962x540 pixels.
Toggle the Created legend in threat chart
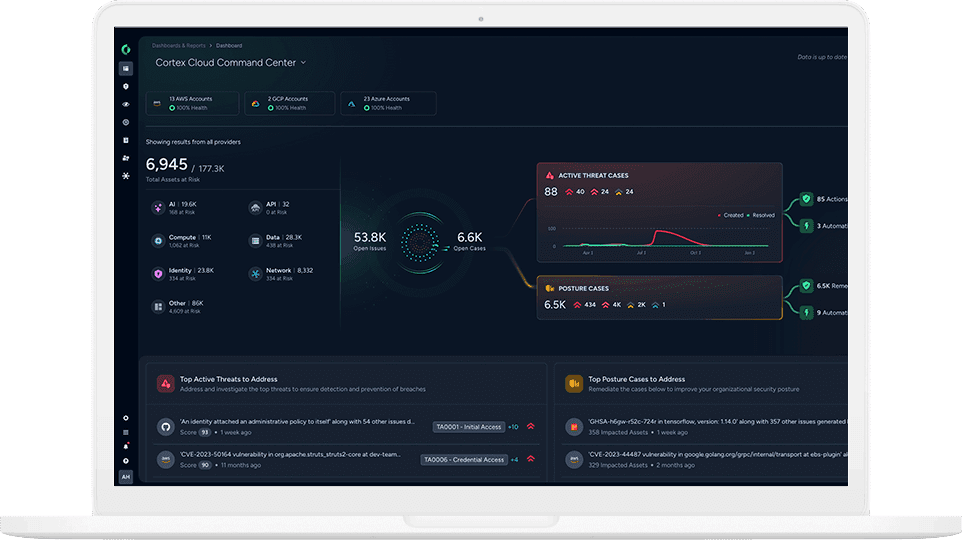731,215
